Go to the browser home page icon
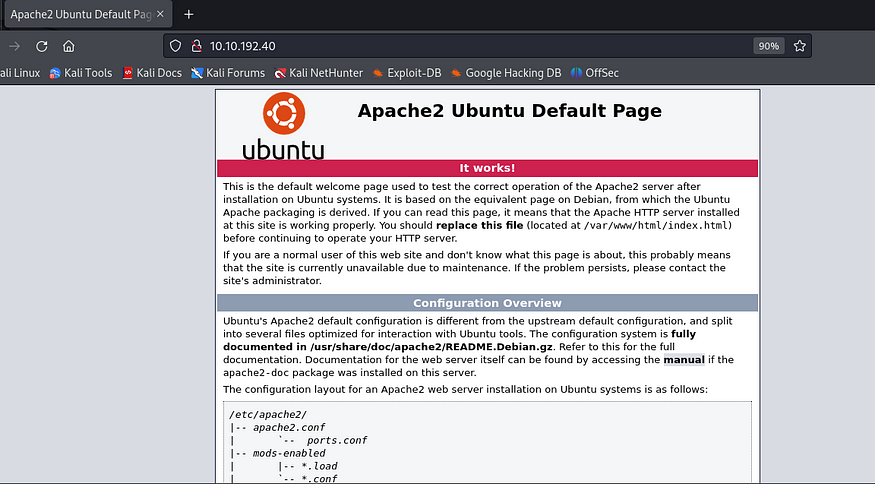875x484 pixels. [x=69, y=46]
